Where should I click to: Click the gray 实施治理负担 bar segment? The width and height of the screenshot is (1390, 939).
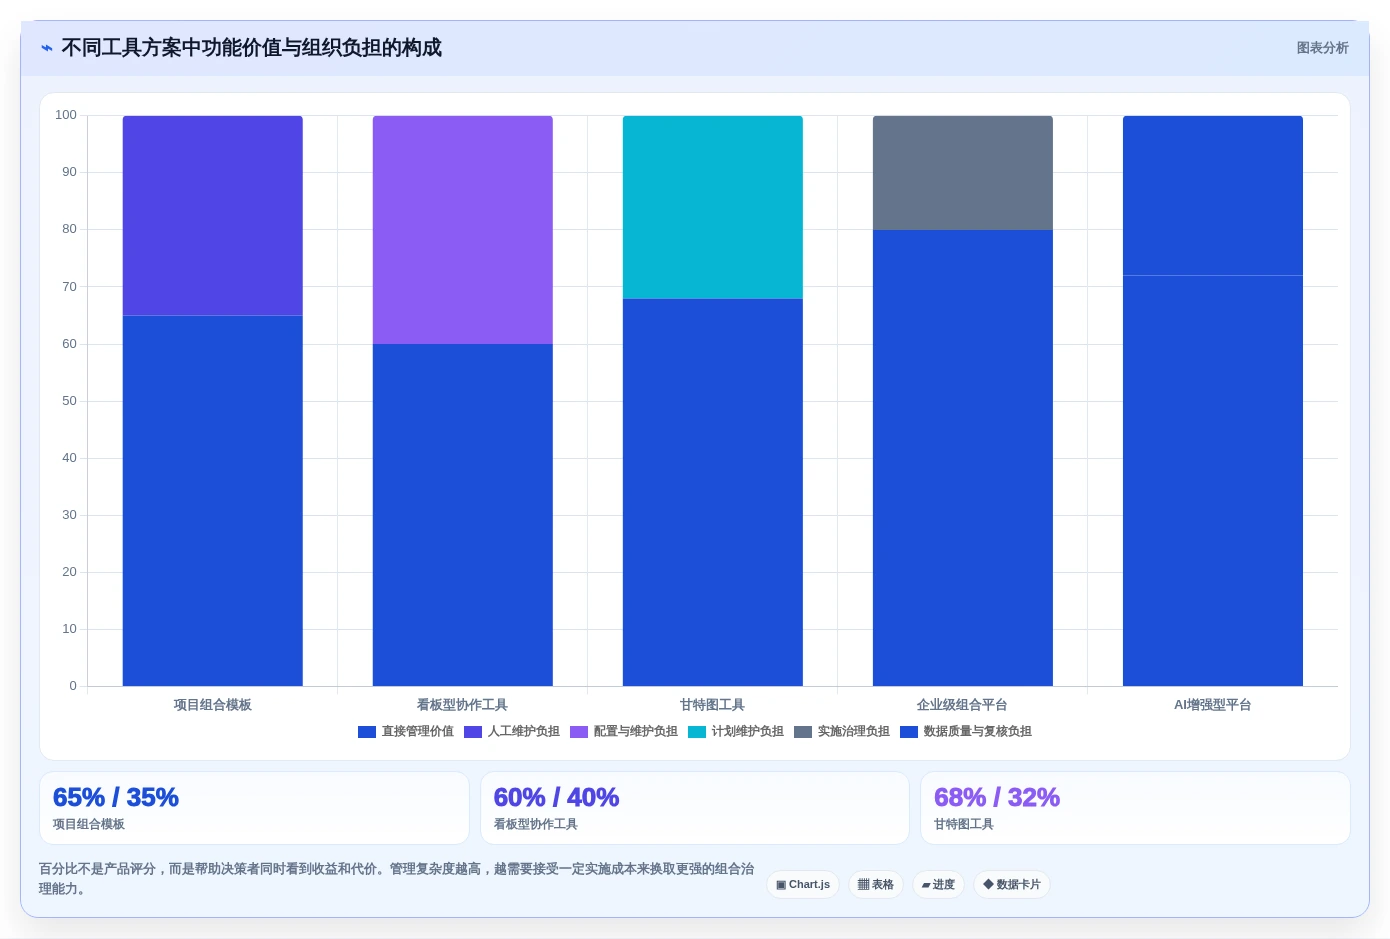pyautogui.click(x=963, y=173)
